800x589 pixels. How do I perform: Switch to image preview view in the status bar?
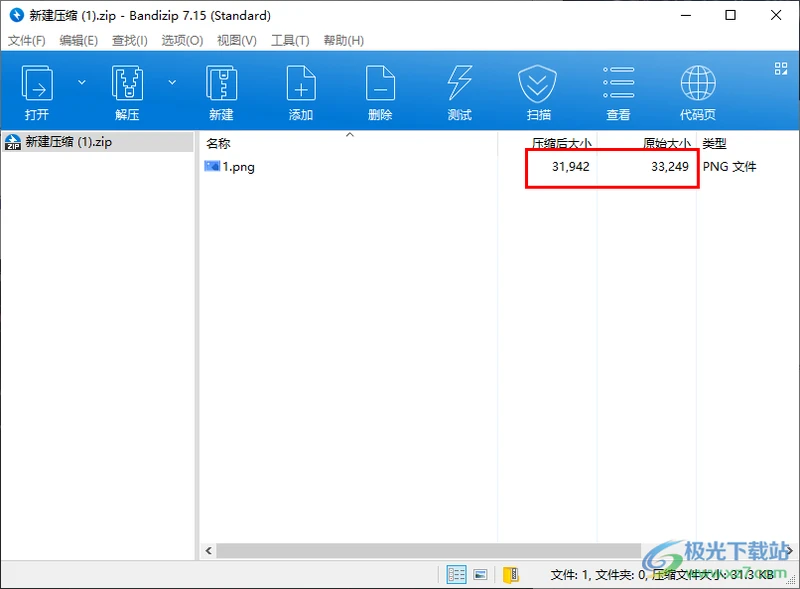[480, 575]
